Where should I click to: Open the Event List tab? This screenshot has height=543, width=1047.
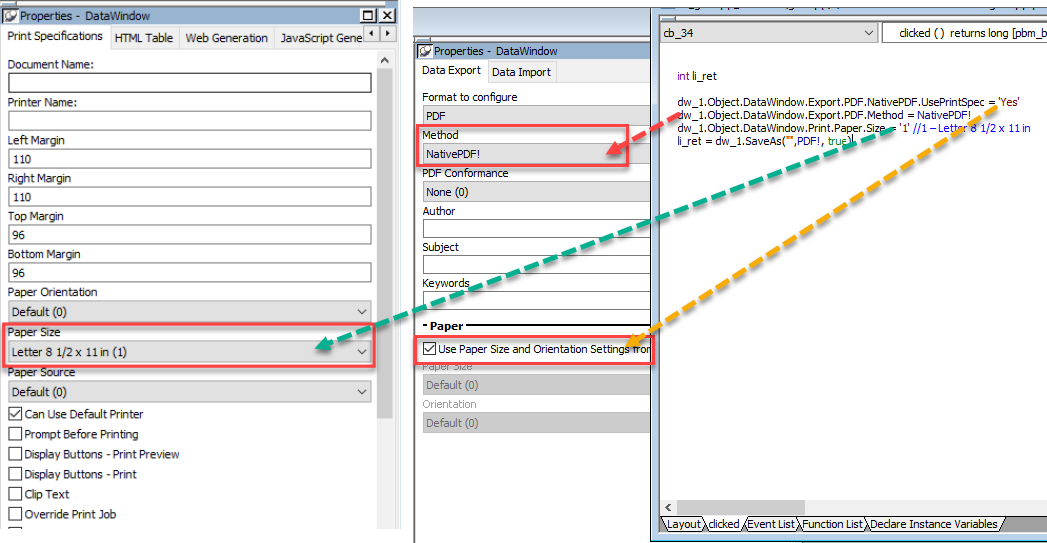[x=770, y=524]
